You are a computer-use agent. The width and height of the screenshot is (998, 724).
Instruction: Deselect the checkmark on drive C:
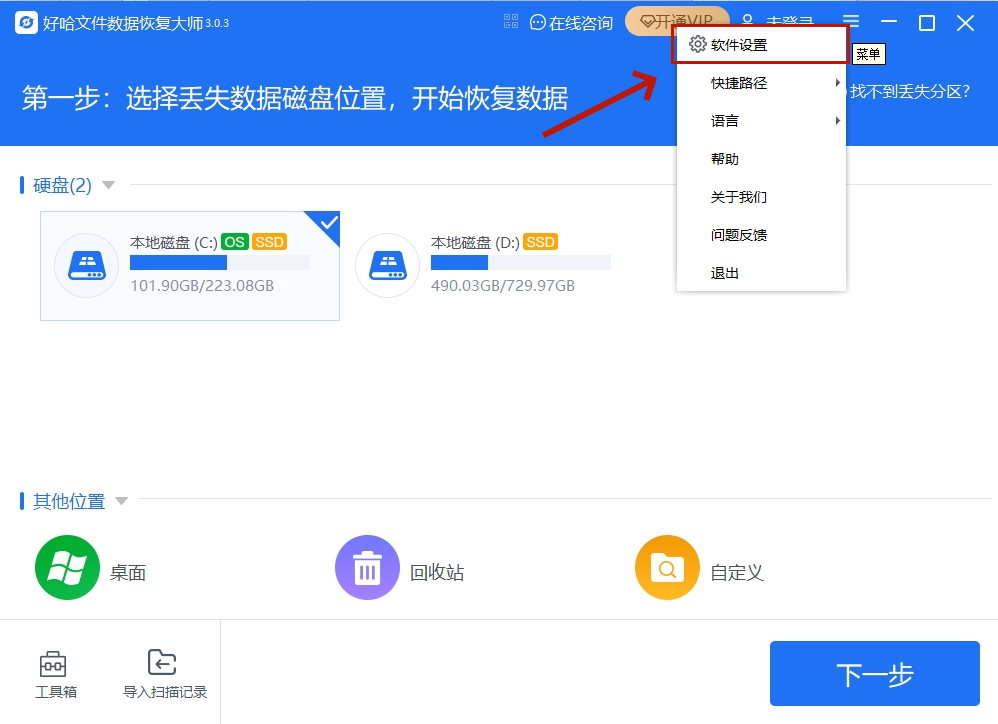(327, 223)
